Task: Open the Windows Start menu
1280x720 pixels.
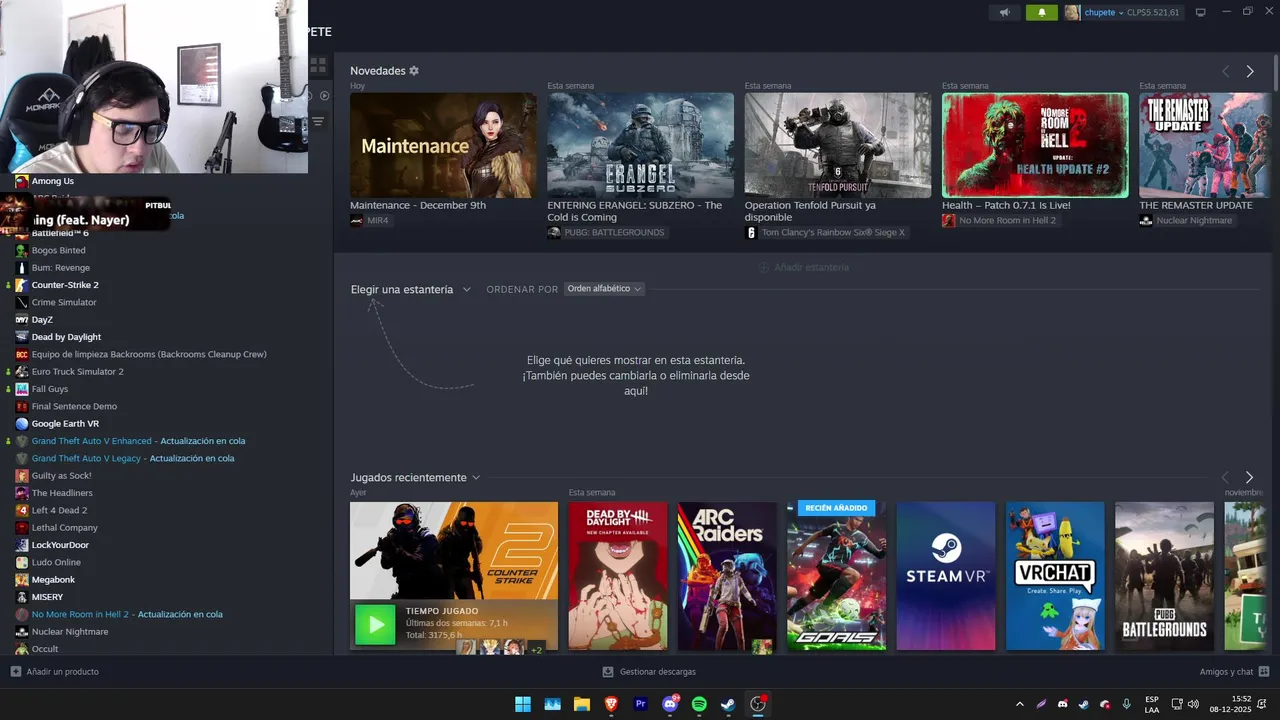Action: click(x=523, y=704)
